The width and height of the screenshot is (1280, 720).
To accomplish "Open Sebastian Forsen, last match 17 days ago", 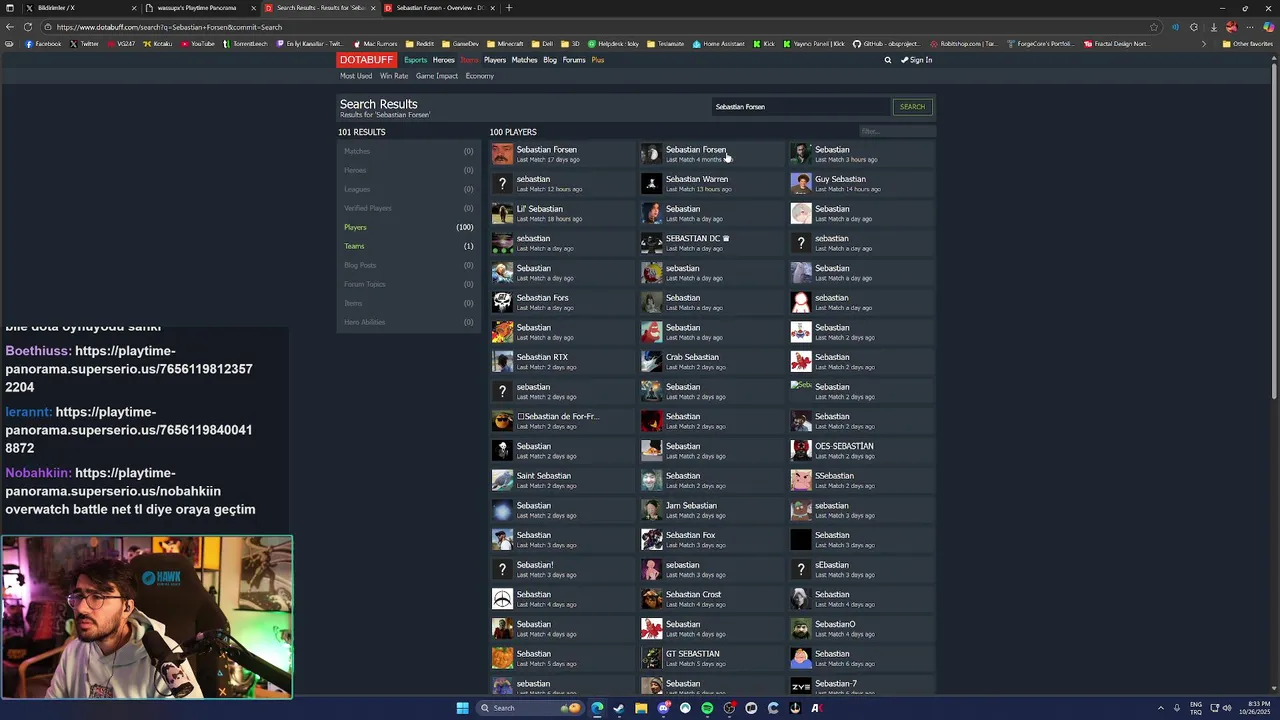I will click(x=546, y=150).
